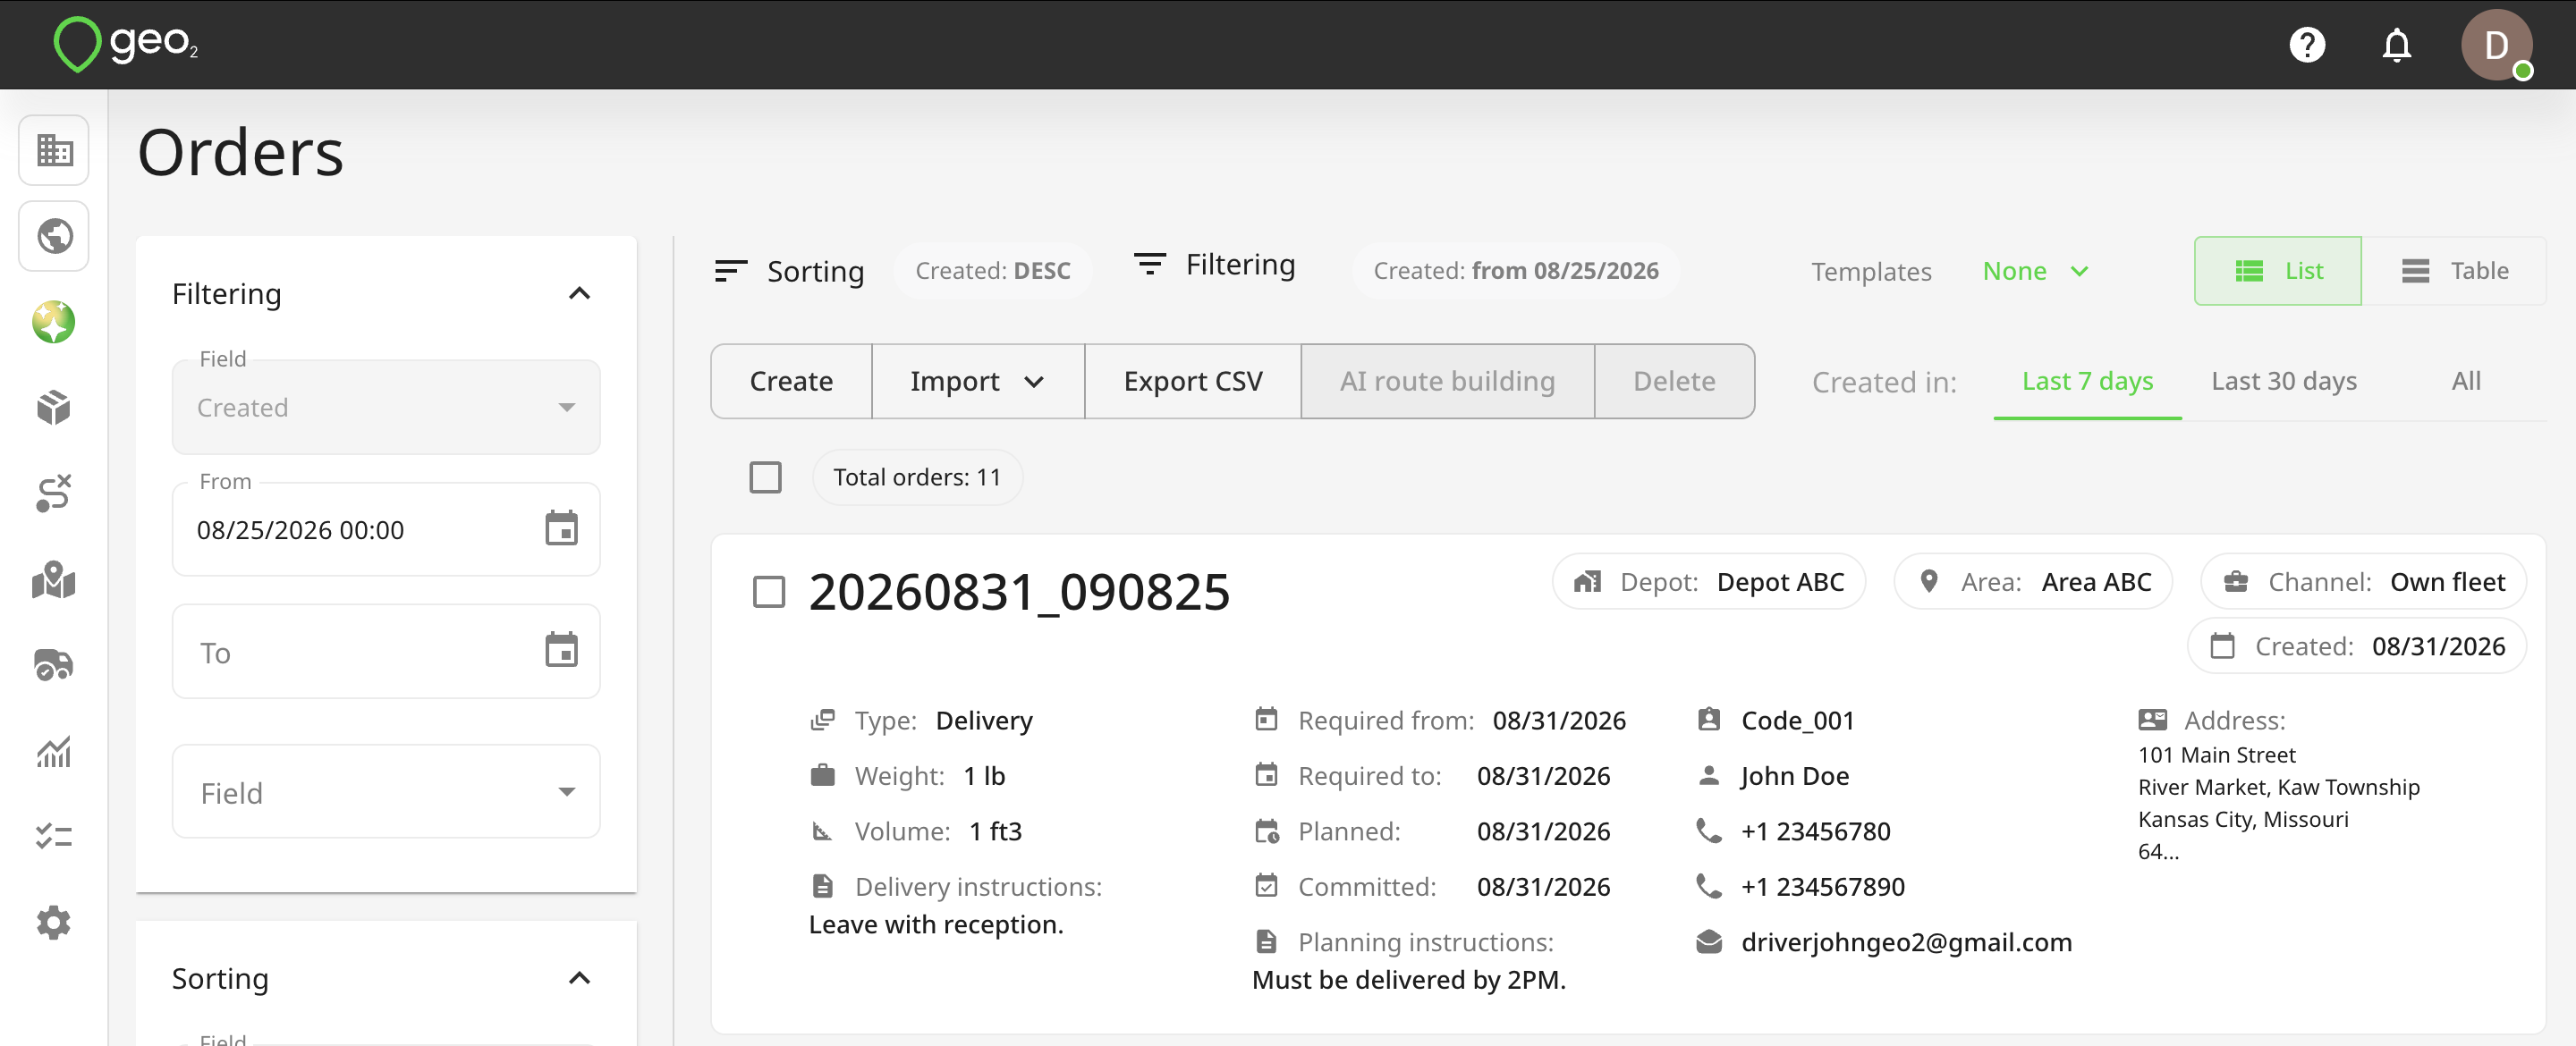Collapse the Filtering panel chevron

(579, 293)
